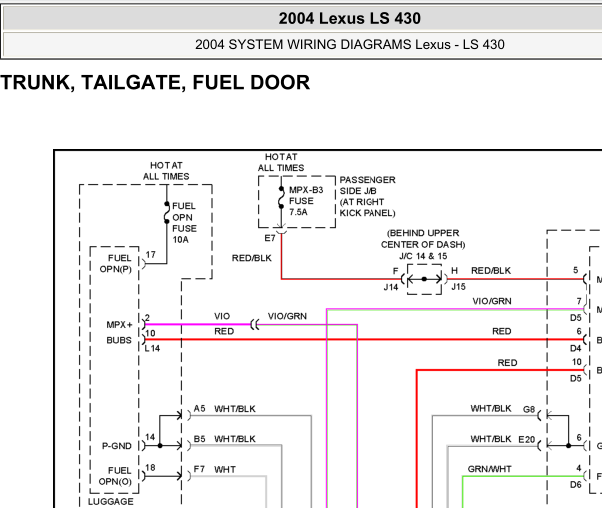
Task: Click the 'WHT' wire label next to F7
Action: pyautogui.click(x=225, y=469)
